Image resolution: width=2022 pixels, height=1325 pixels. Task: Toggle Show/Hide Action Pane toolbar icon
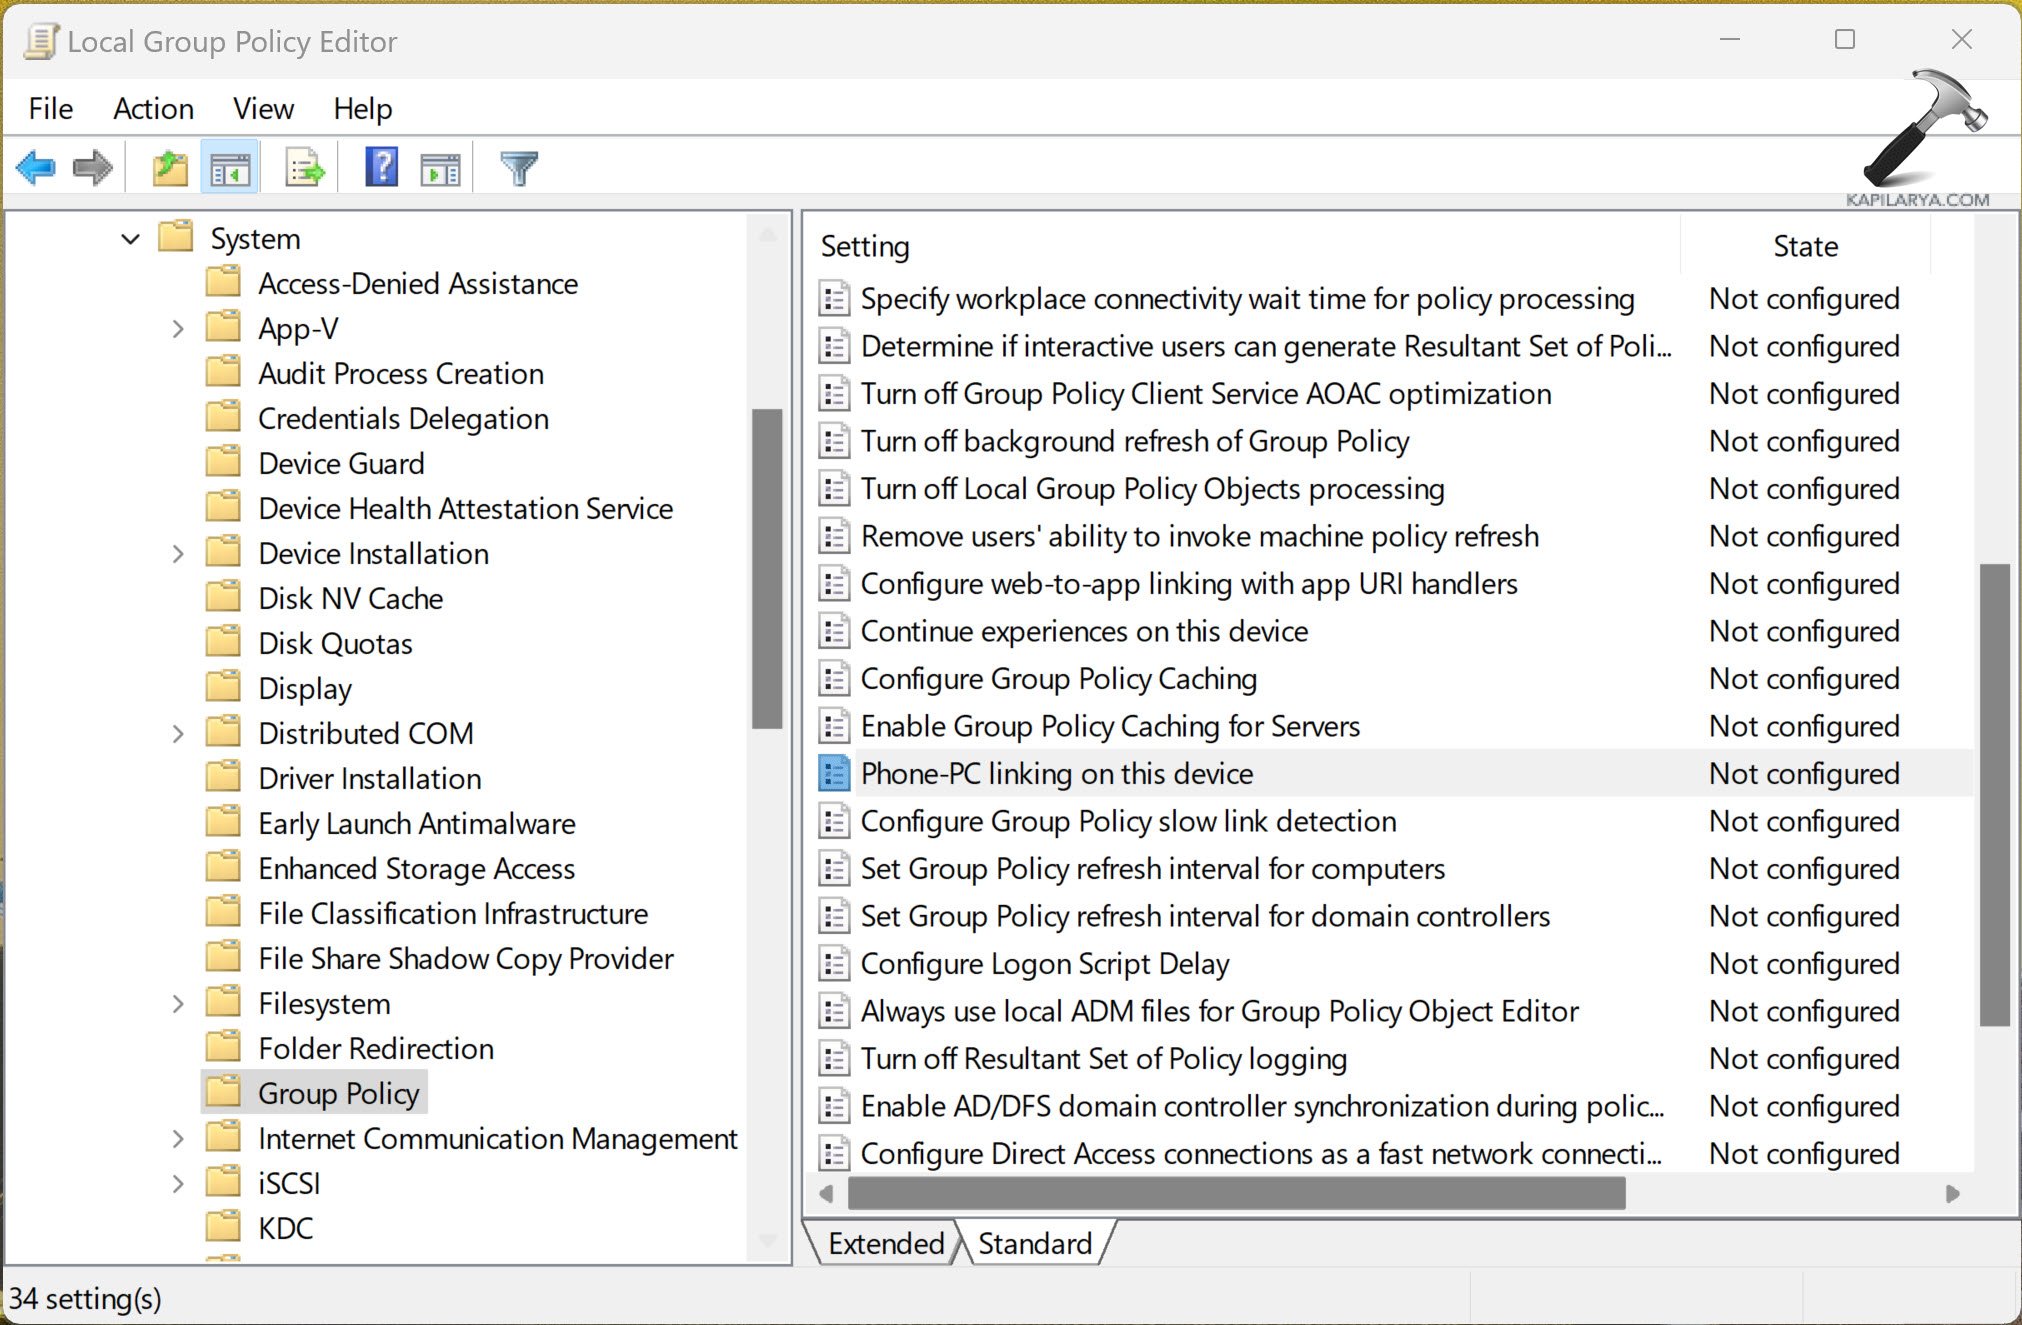(440, 168)
